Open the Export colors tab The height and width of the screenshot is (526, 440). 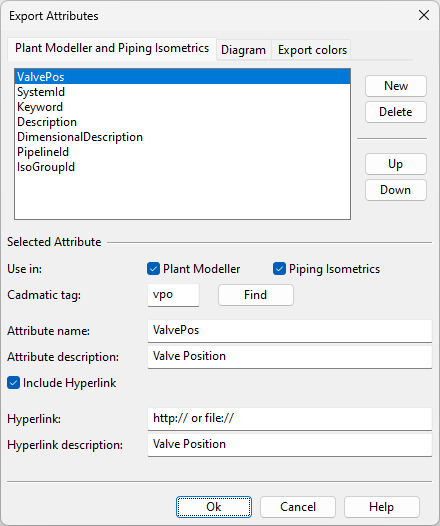312,50
